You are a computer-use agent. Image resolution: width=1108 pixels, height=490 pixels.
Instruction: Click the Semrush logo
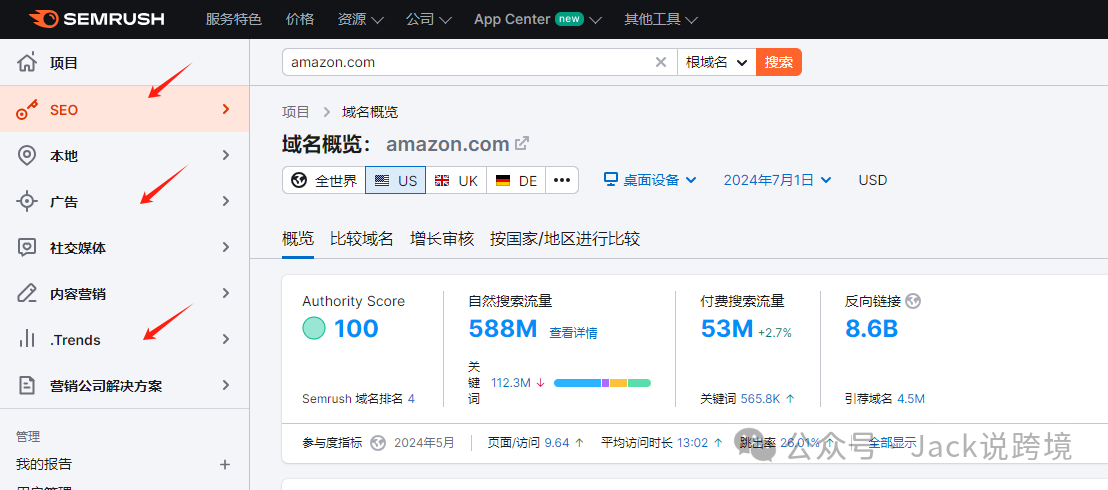click(98, 19)
